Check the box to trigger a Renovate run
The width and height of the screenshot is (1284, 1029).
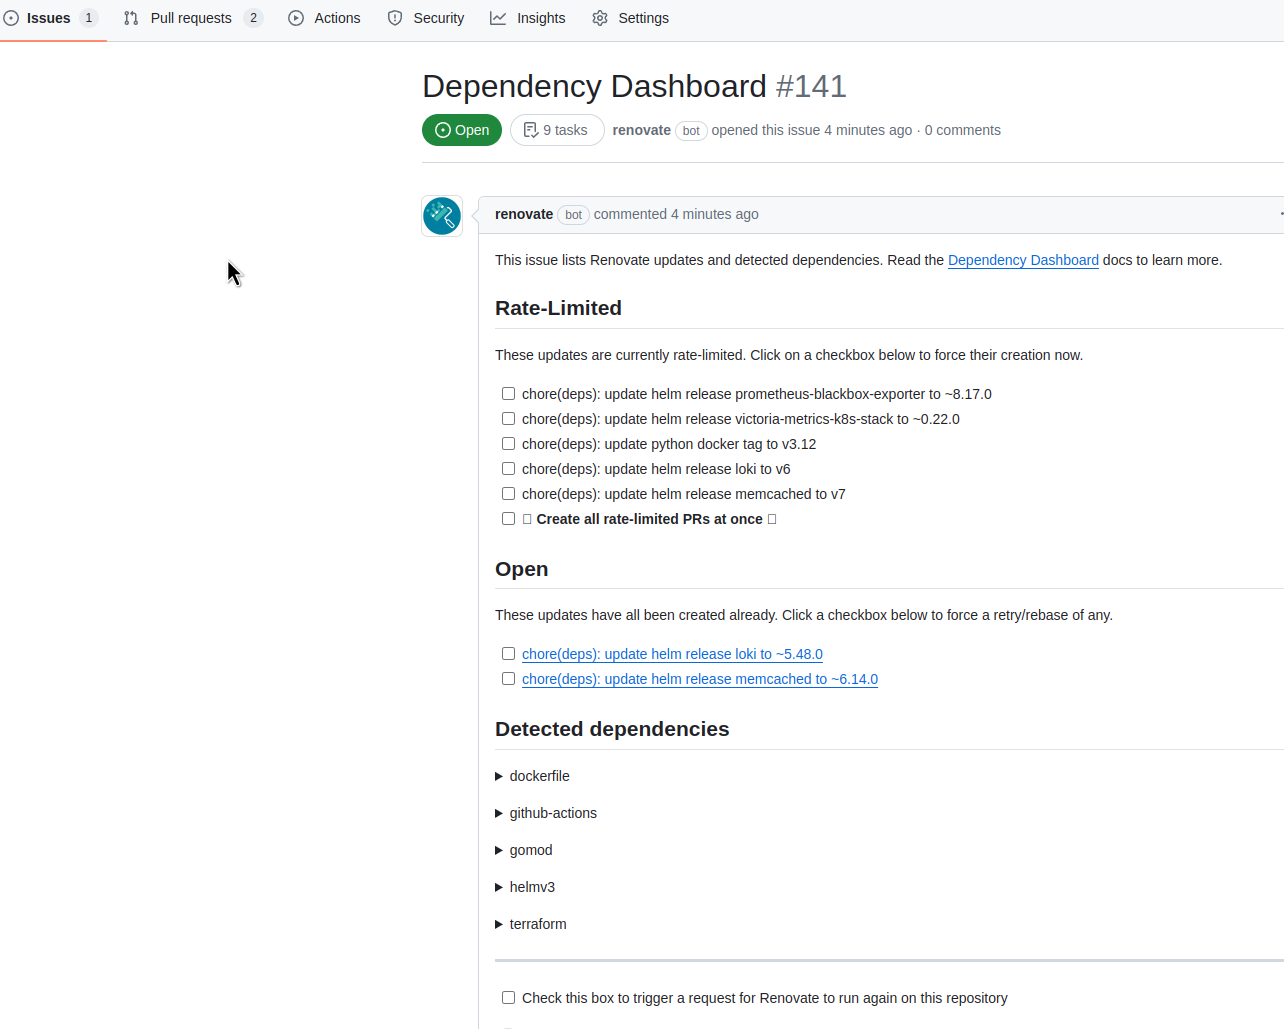[x=508, y=997]
